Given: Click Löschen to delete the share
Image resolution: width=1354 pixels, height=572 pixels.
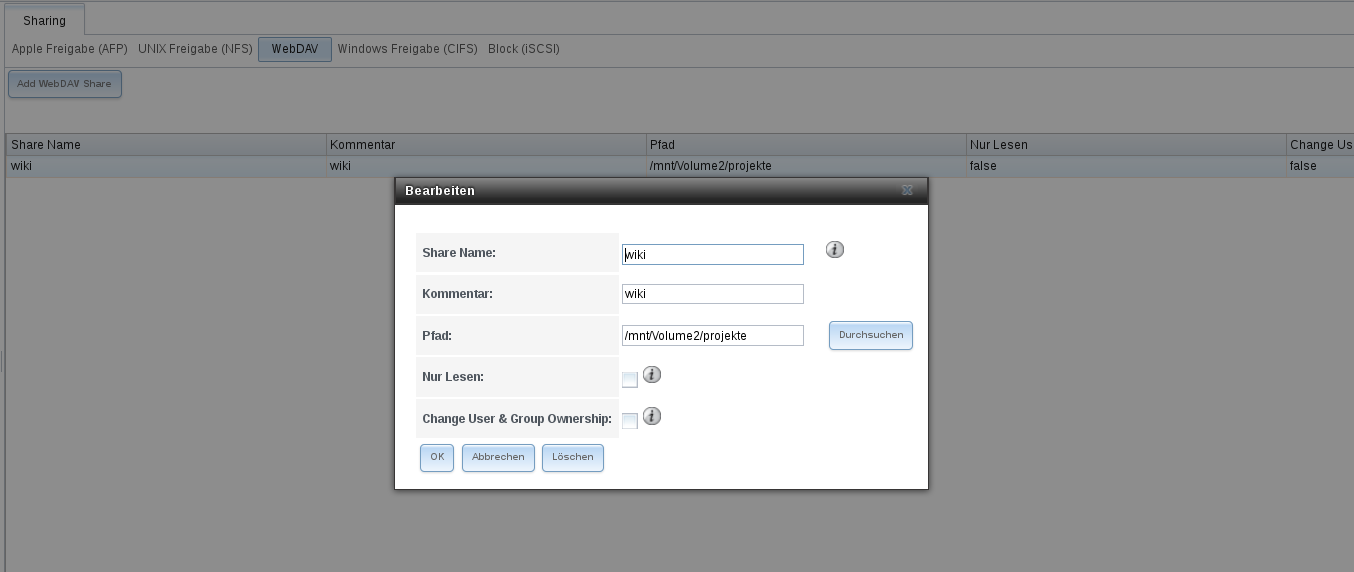Looking at the screenshot, I should point(573,457).
